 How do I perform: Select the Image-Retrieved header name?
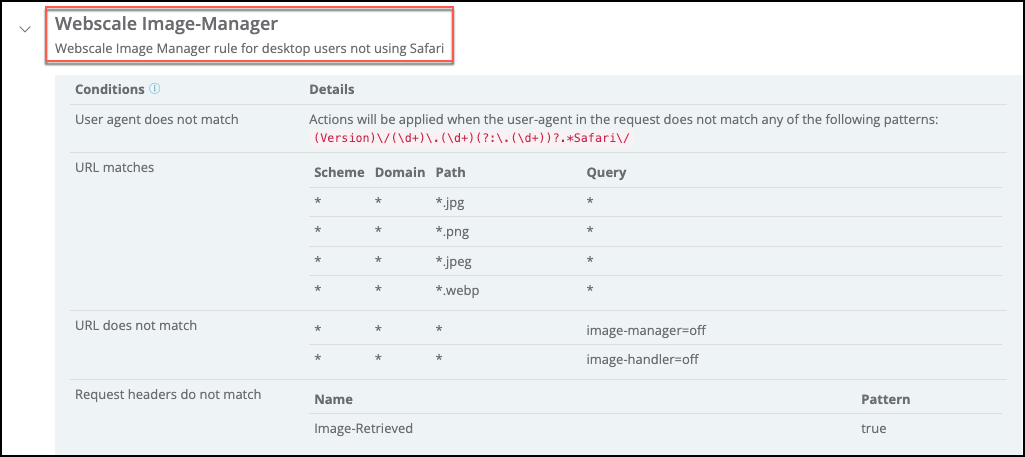point(363,429)
